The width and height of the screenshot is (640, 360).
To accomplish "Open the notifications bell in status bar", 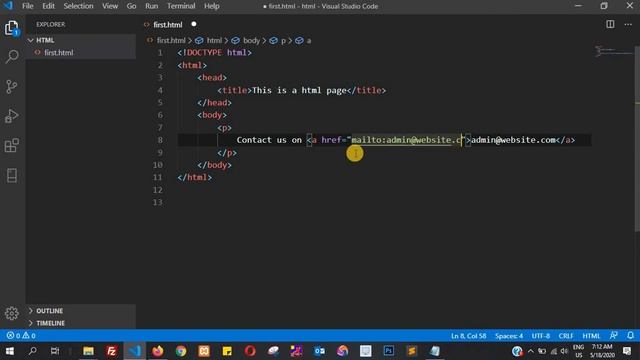I will (630, 336).
